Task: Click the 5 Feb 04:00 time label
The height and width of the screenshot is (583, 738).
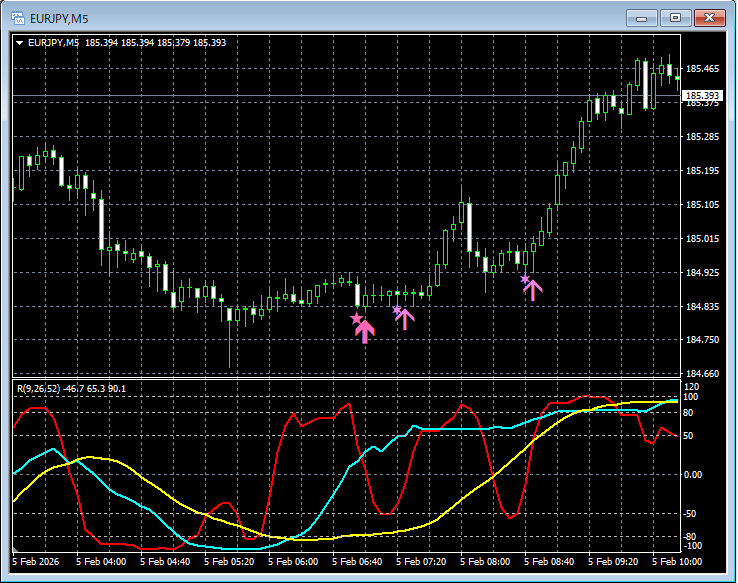Action: [x=101, y=562]
